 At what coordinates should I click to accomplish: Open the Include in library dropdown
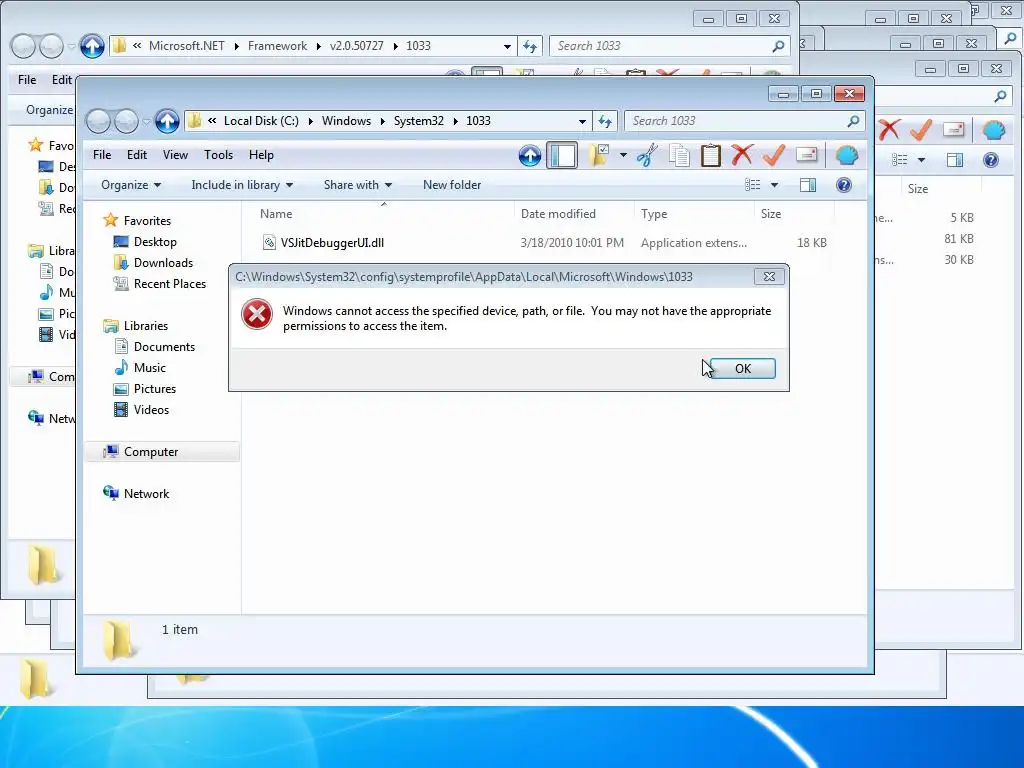242,185
